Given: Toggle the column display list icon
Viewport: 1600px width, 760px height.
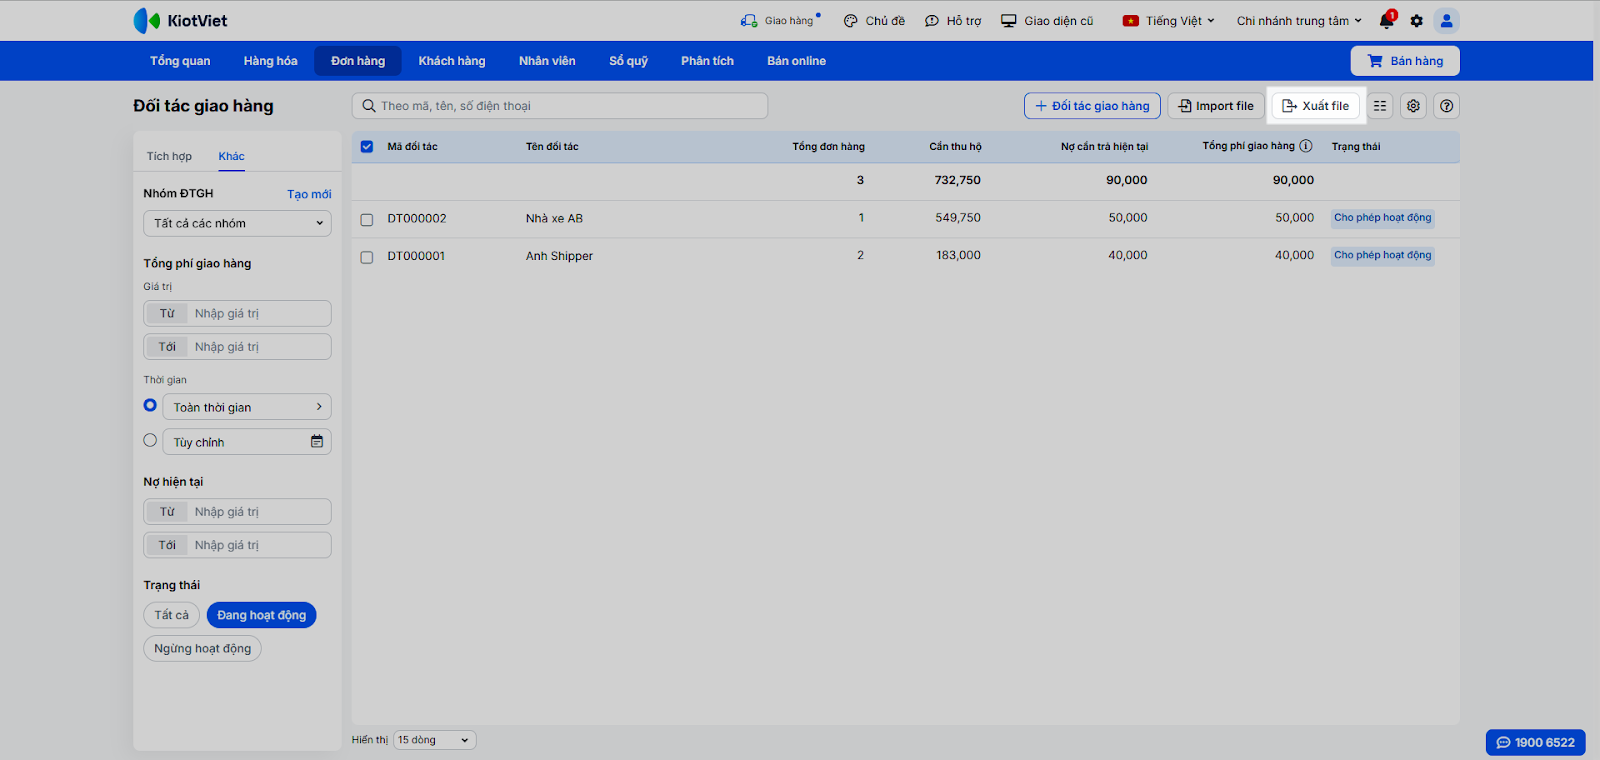Looking at the screenshot, I should [1380, 106].
